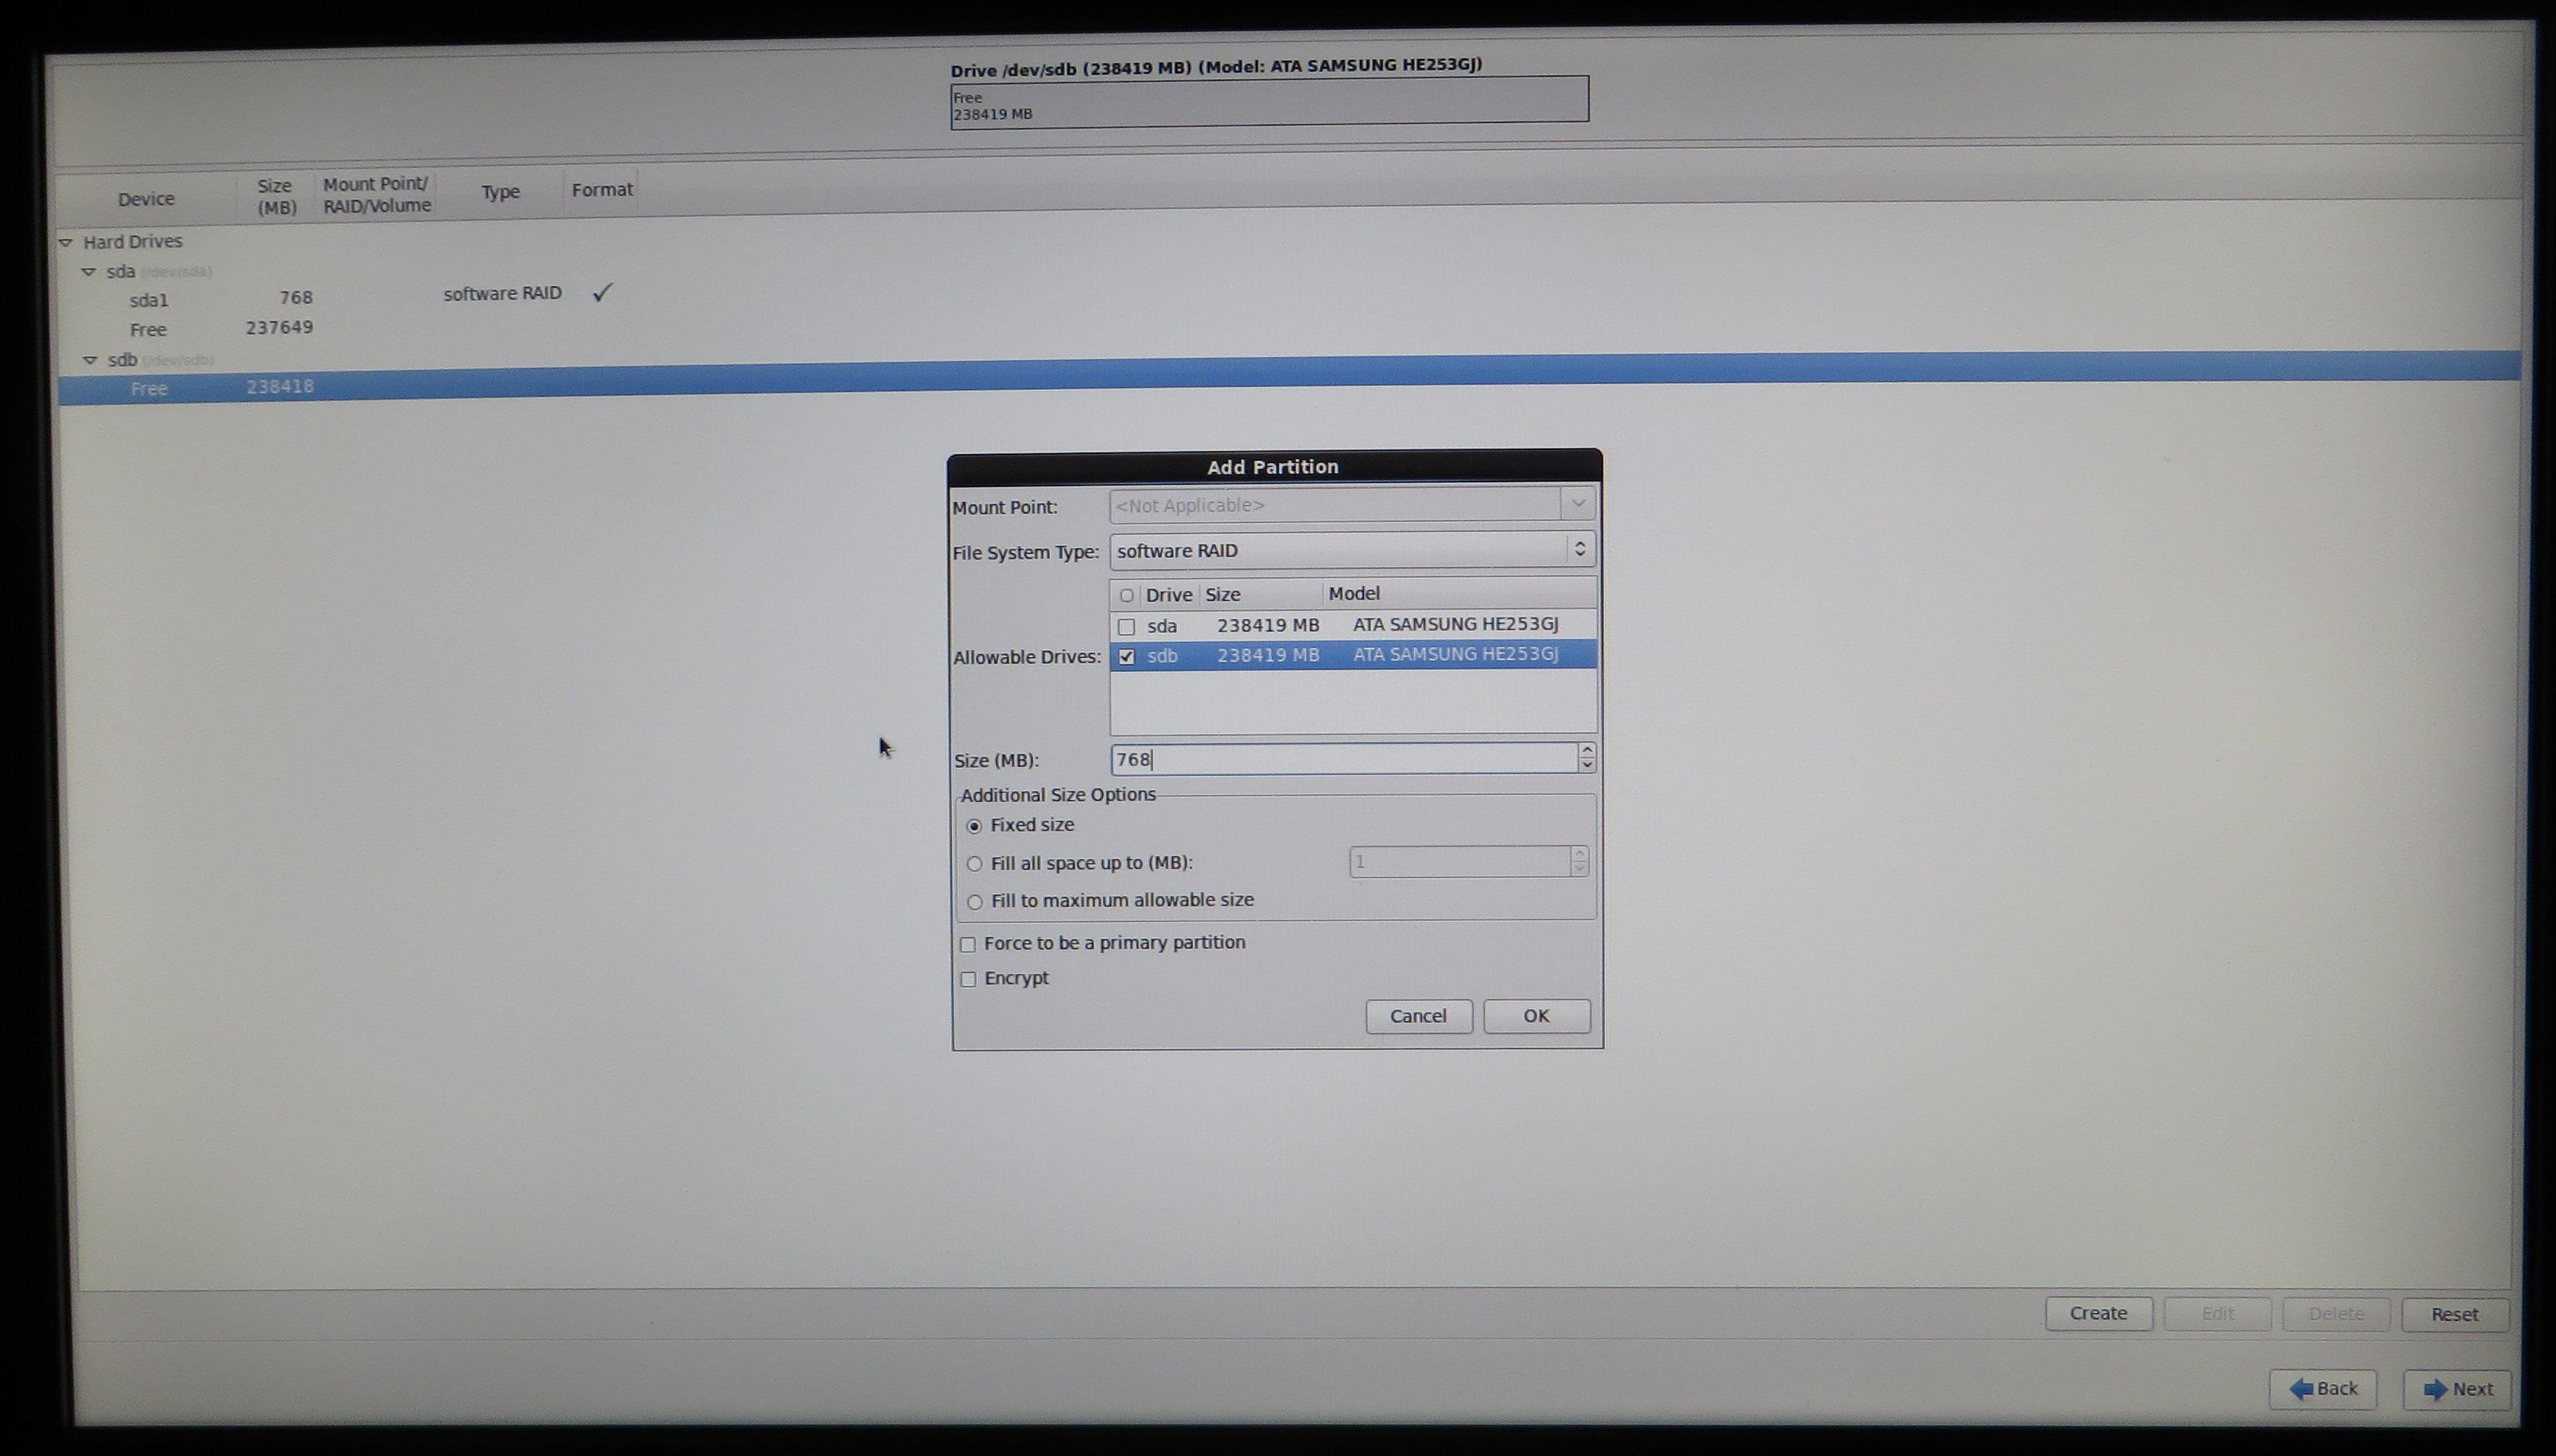Screen dimensions: 2556x1456
Task: Decrease Size (MB) with the down spinner arrow
Action: (1586, 766)
